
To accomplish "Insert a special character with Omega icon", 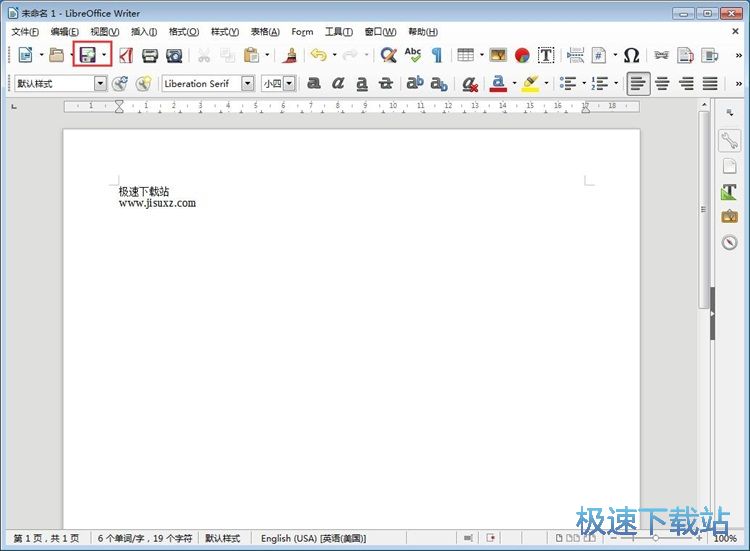I will 631,55.
